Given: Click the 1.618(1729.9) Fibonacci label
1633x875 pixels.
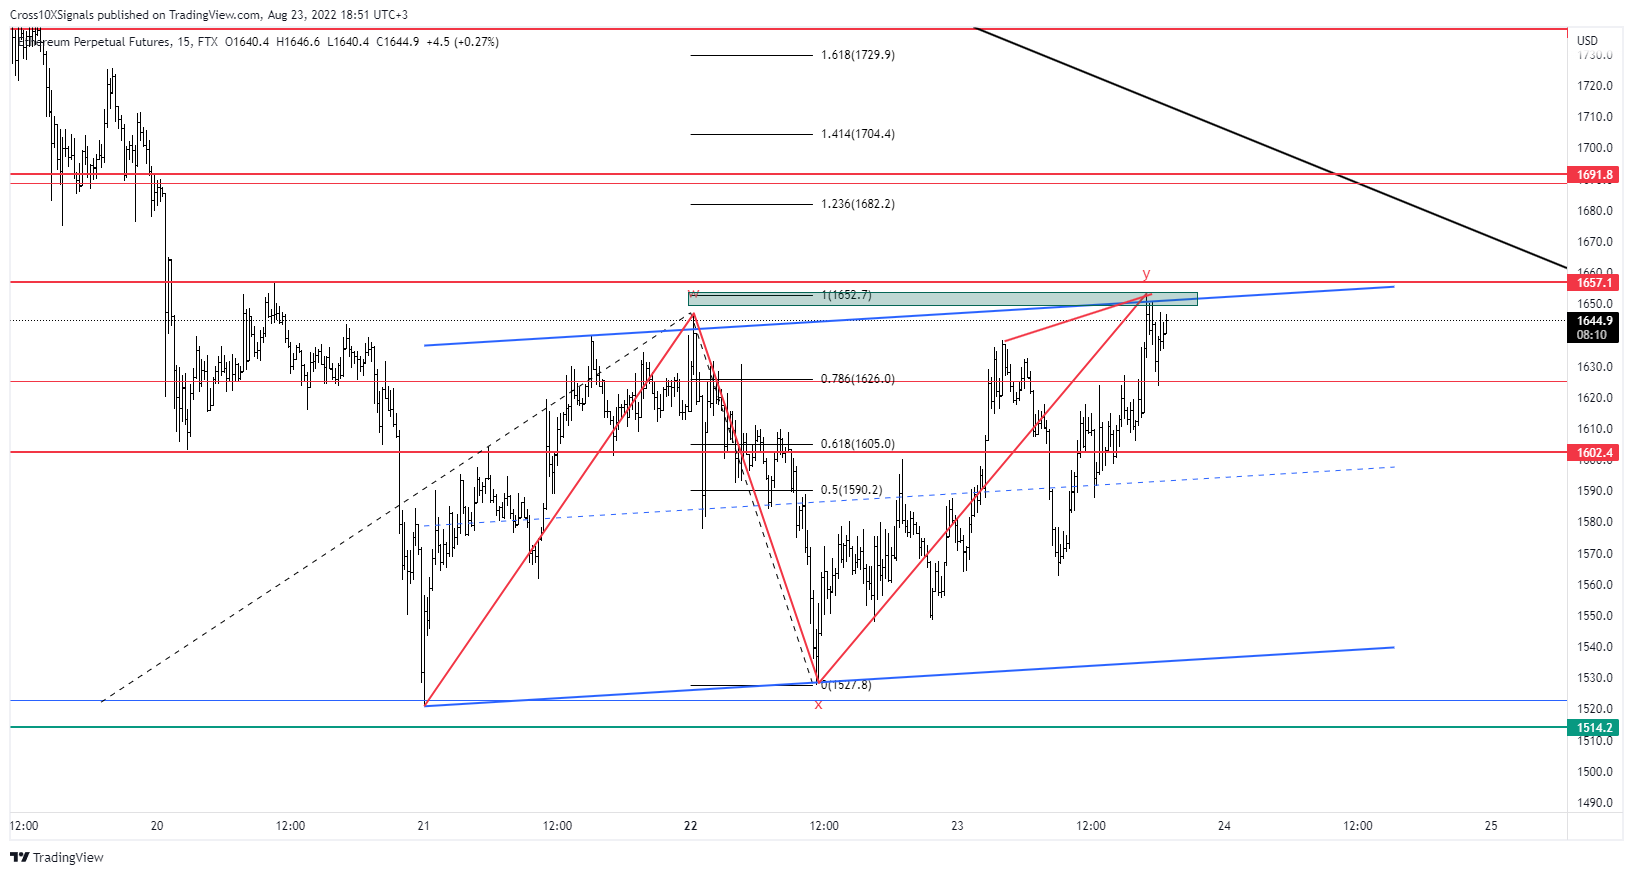Looking at the screenshot, I should pyautogui.click(x=858, y=55).
